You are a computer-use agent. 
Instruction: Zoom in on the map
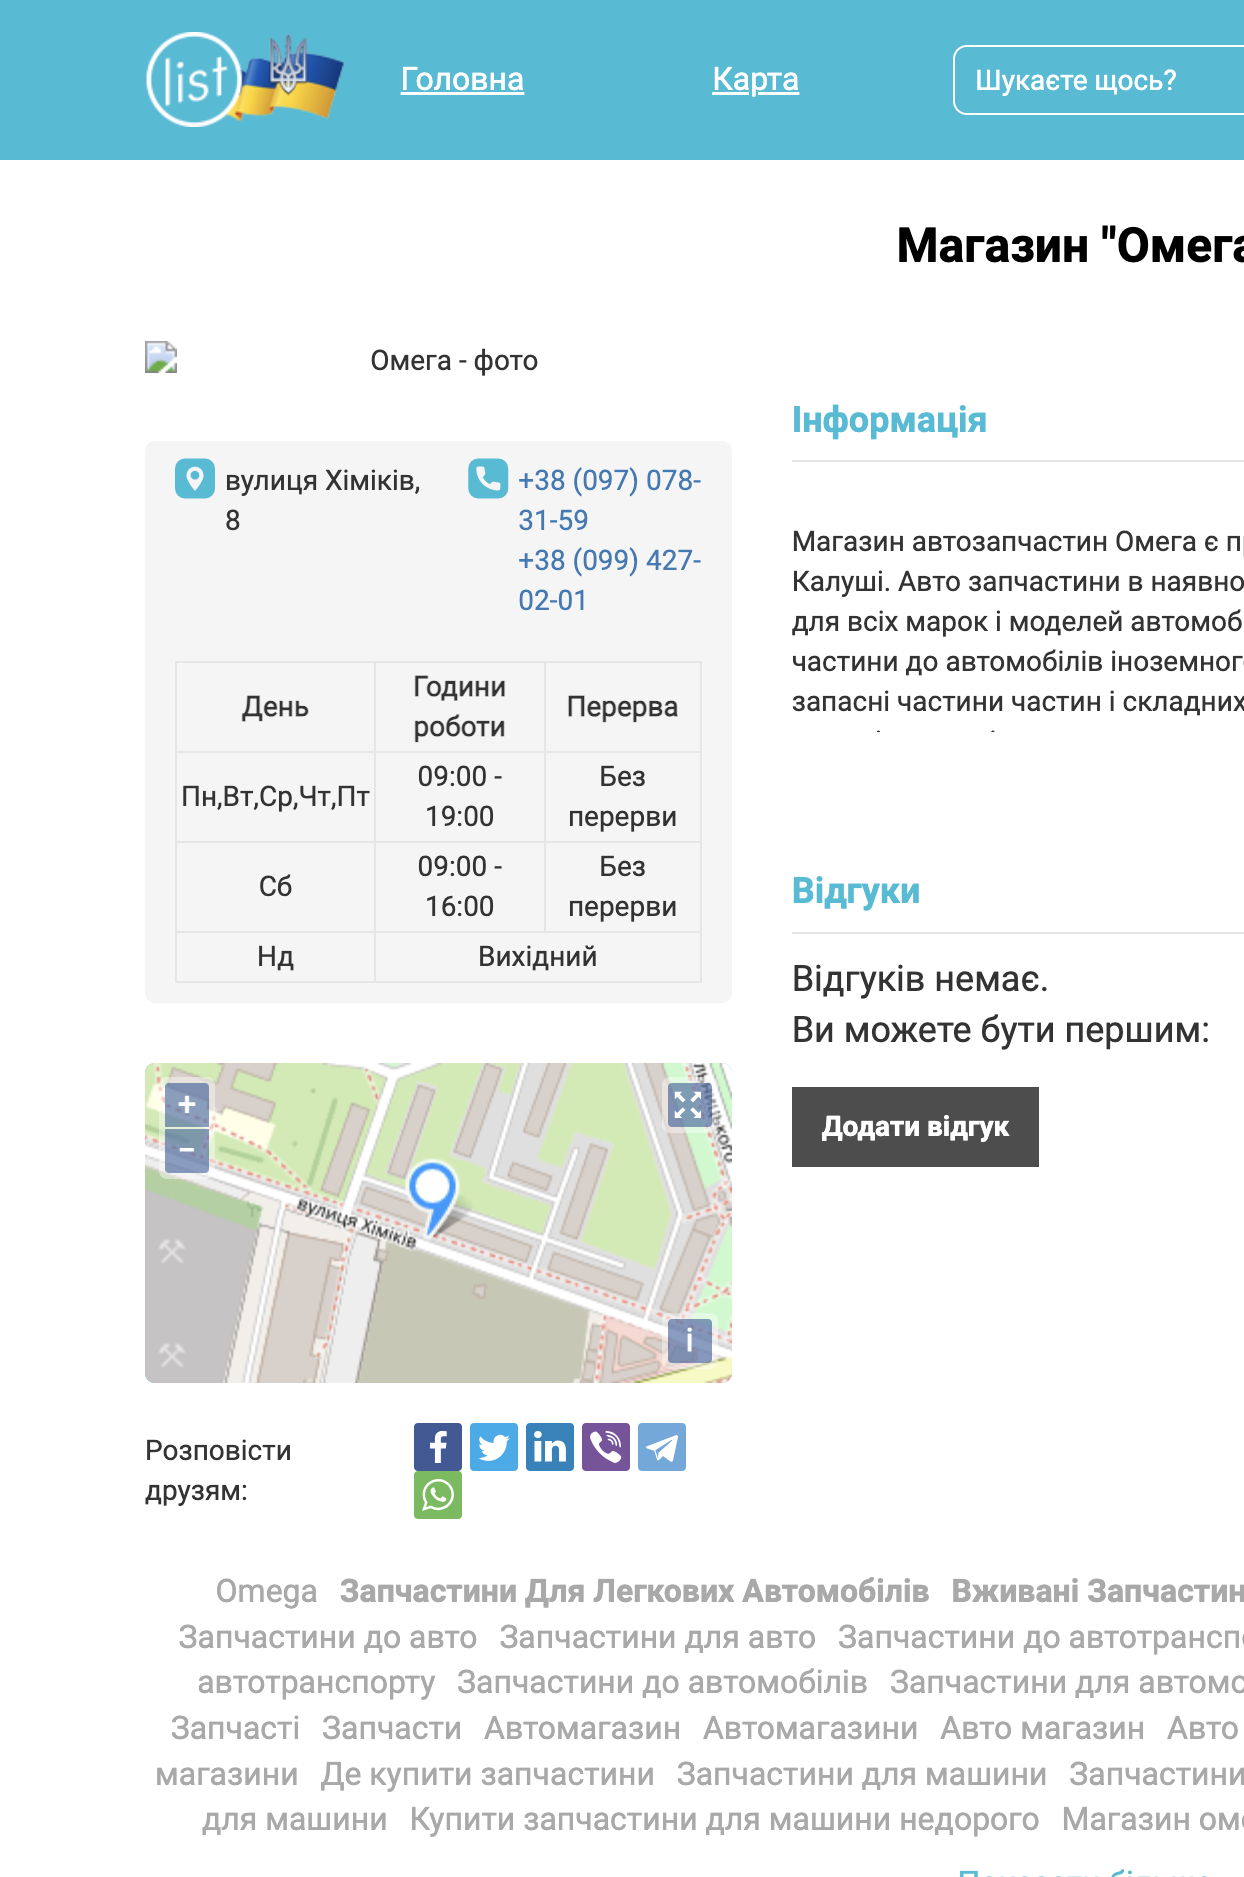(x=187, y=1105)
